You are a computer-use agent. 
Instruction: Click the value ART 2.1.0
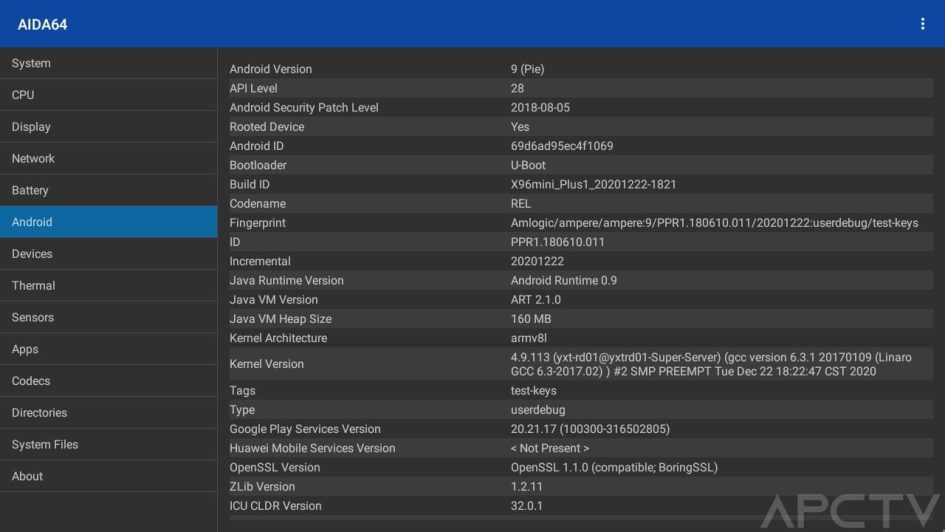click(x=536, y=300)
